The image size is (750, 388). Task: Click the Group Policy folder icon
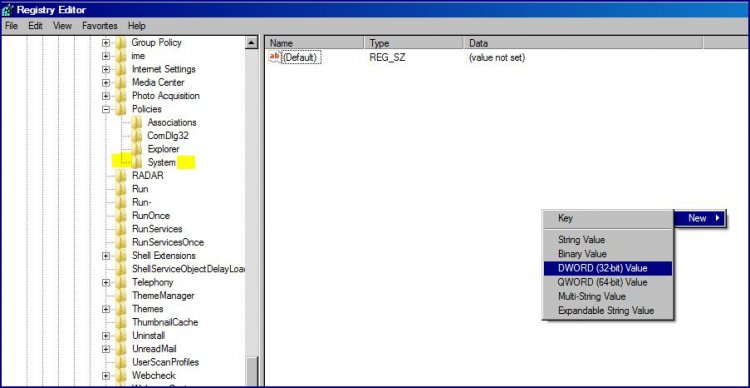click(x=121, y=43)
